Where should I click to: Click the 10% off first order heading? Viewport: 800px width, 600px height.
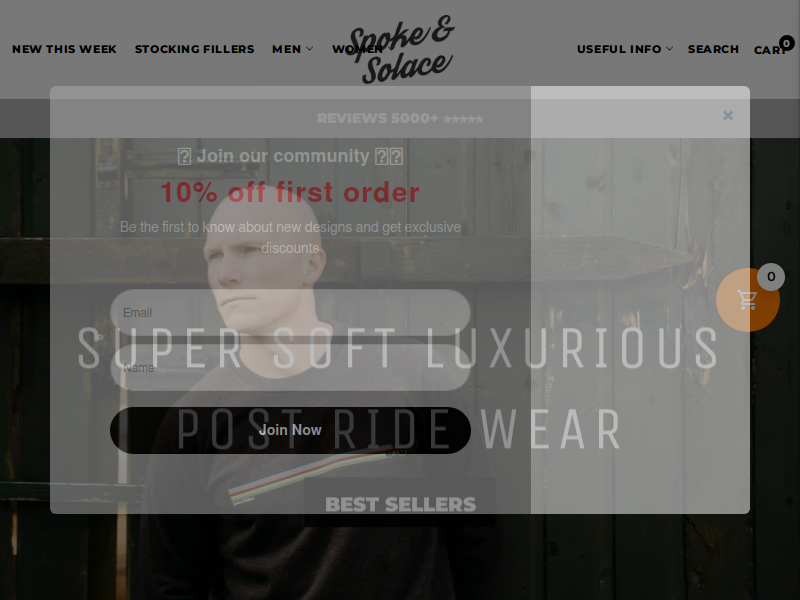click(x=290, y=192)
